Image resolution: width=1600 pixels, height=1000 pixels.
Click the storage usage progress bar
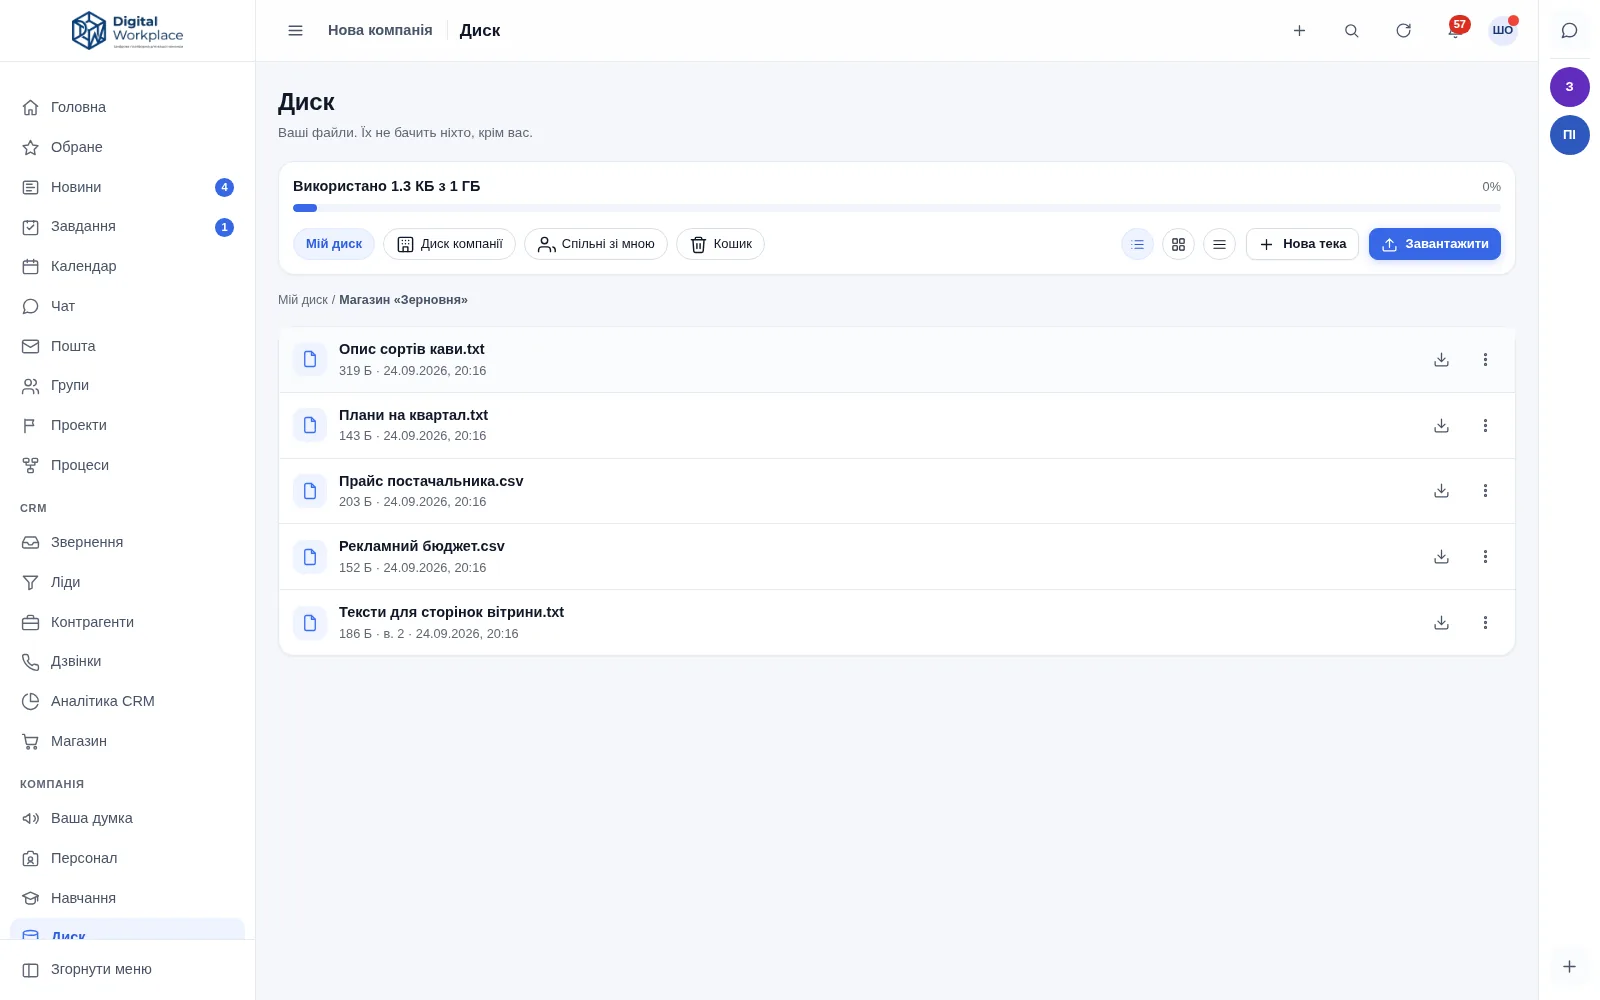pyautogui.click(x=896, y=208)
